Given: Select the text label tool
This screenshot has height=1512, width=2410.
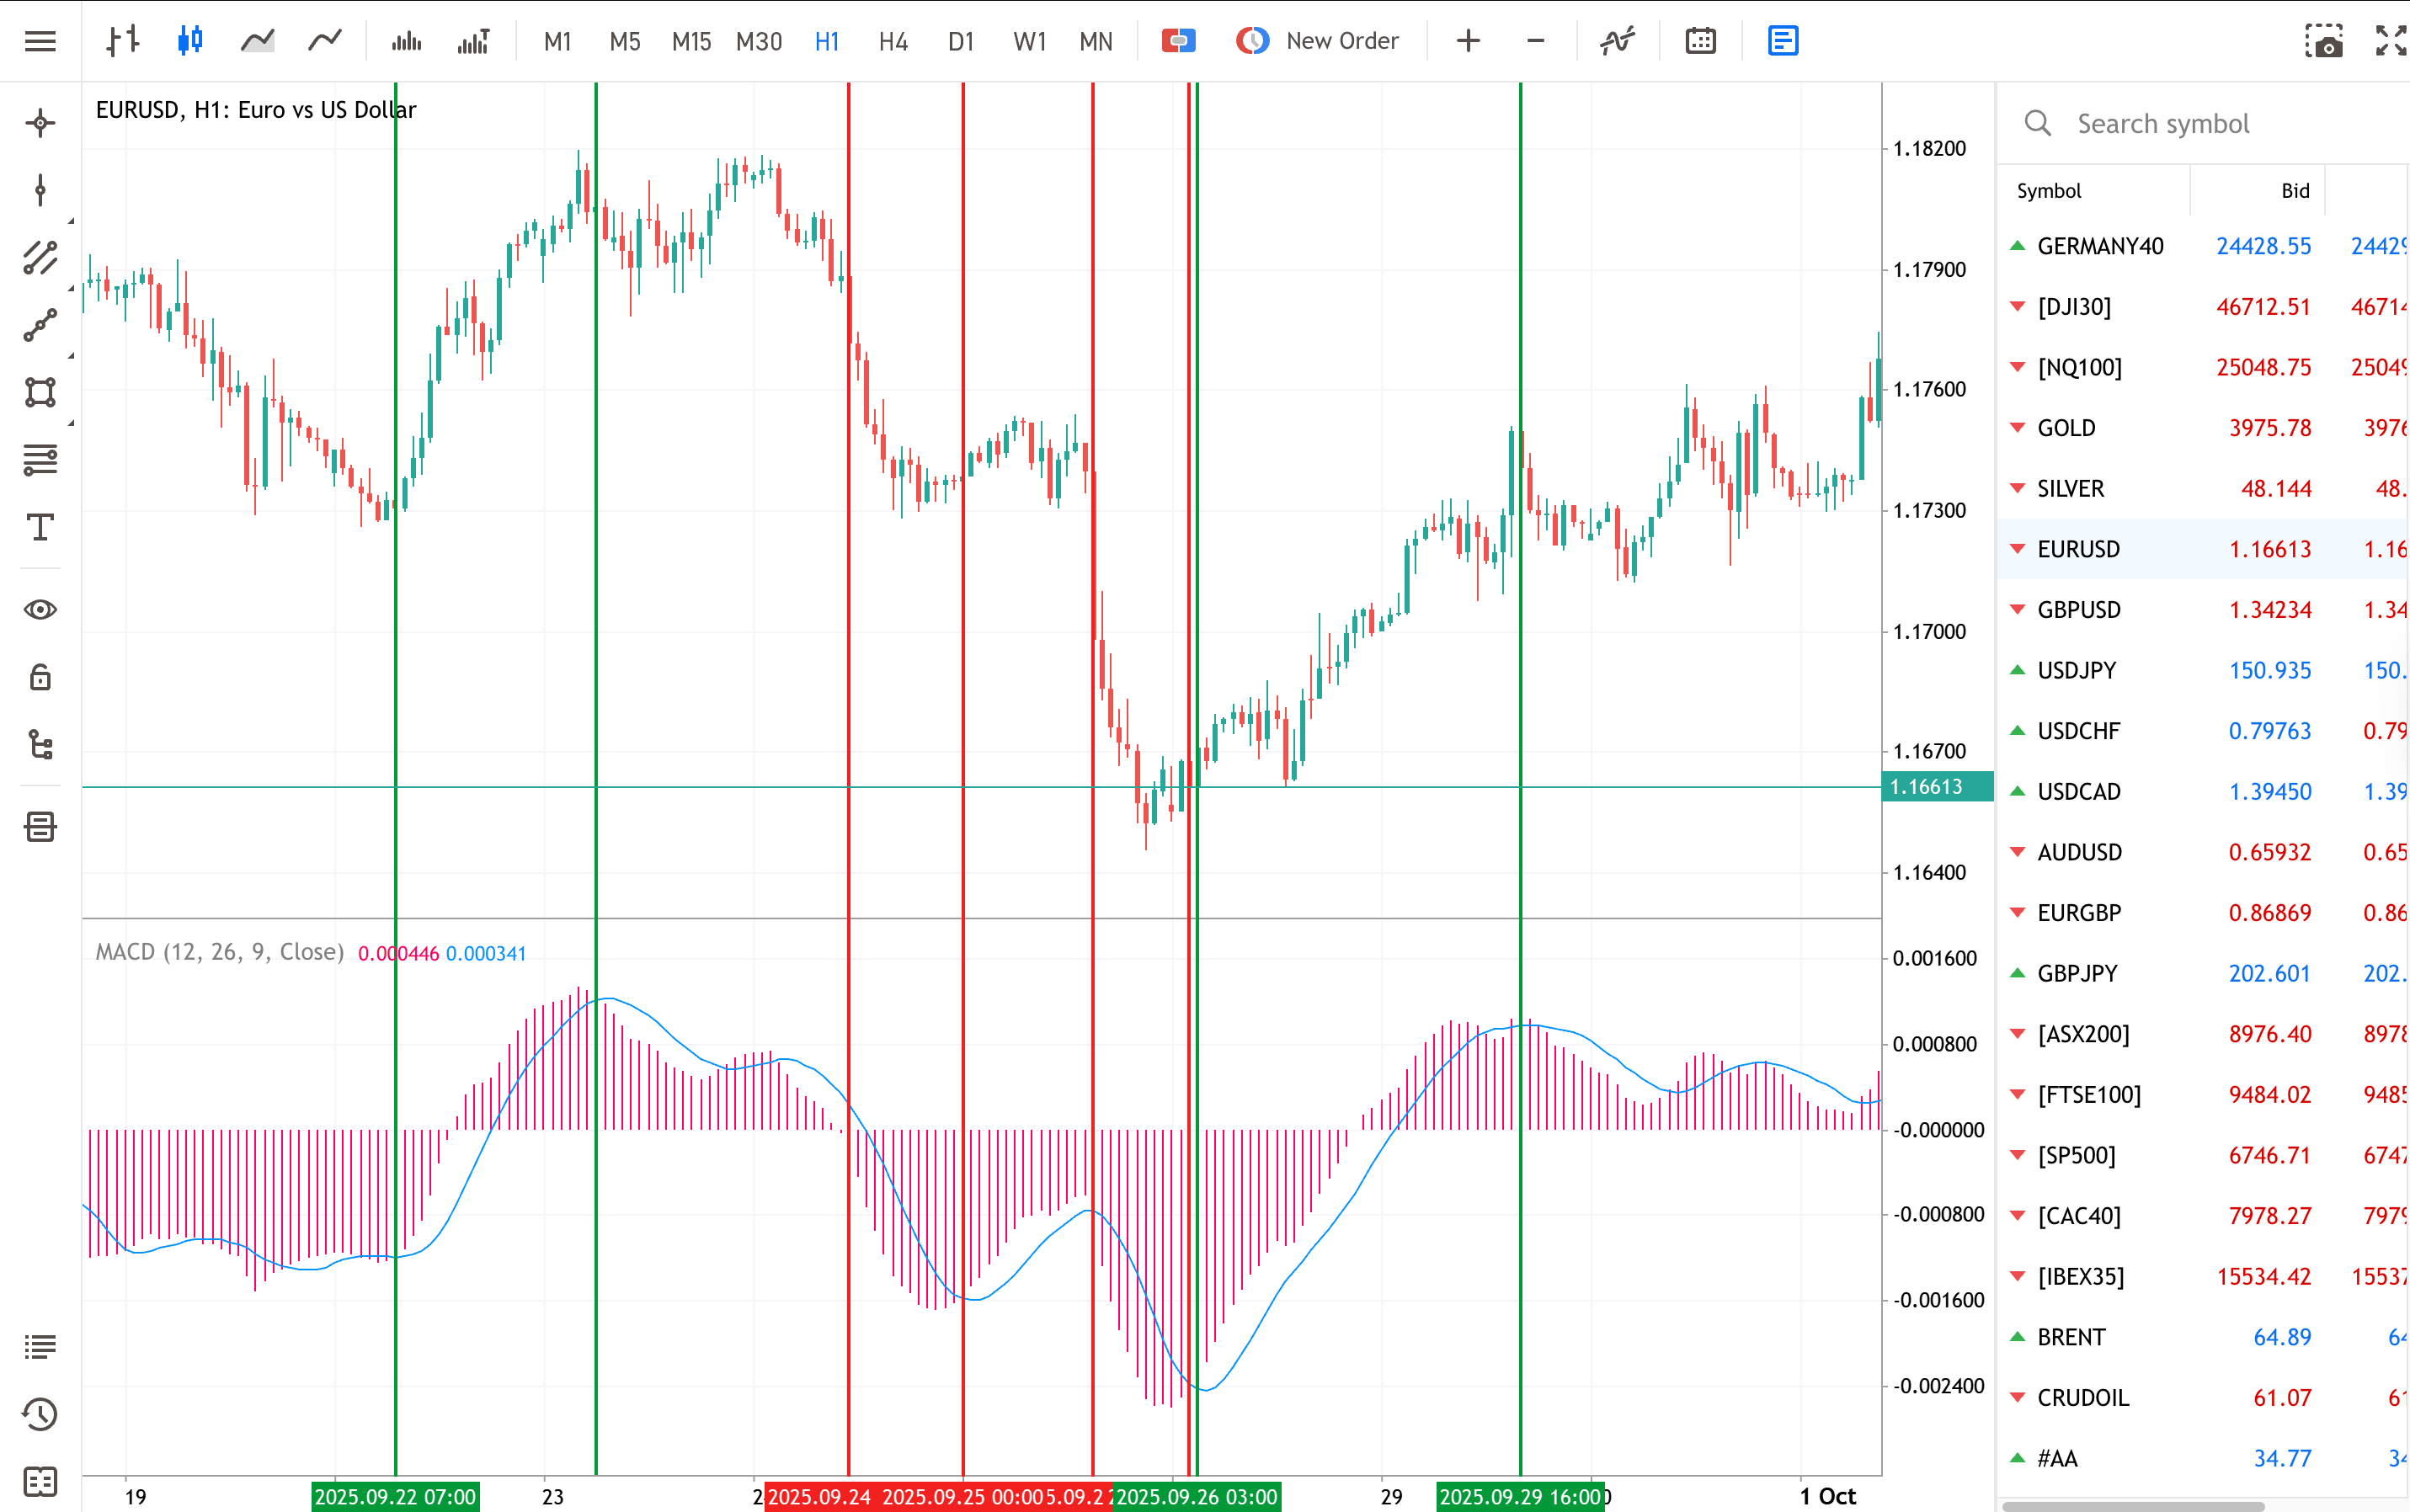Looking at the screenshot, I should tap(40, 527).
